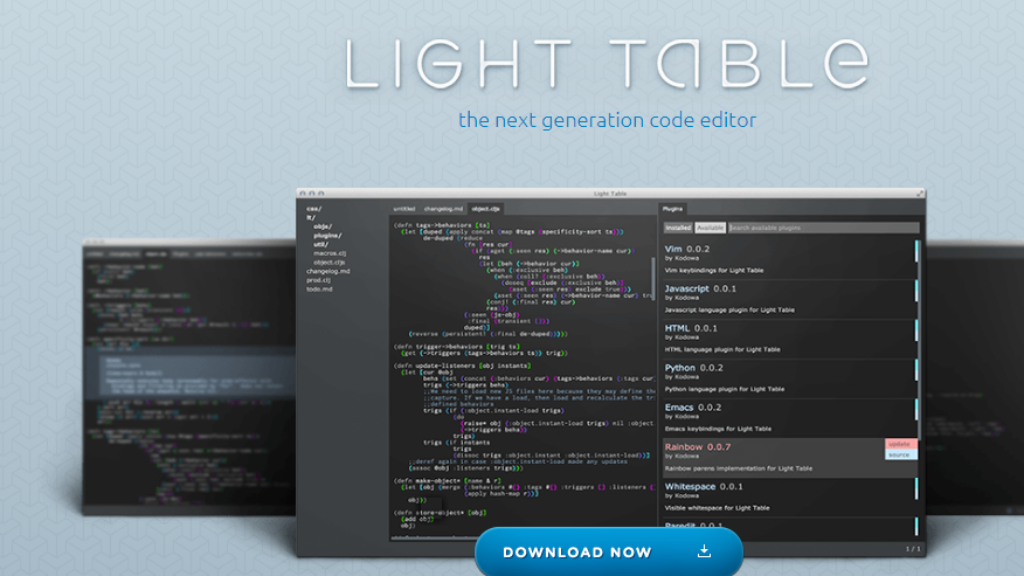Image resolution: width=1024 pixels, height=576 pixels.
Task: Click the defn update-listeners code line
Action: coord(462,366)
